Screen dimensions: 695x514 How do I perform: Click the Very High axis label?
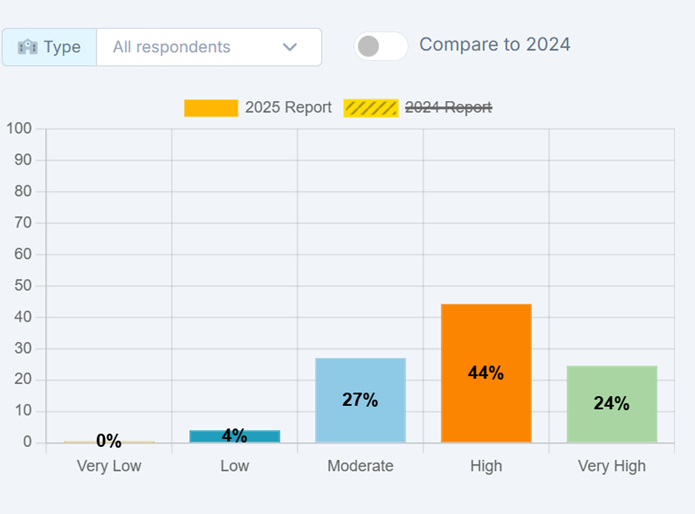pyautogui.click(x=612, y=466)
